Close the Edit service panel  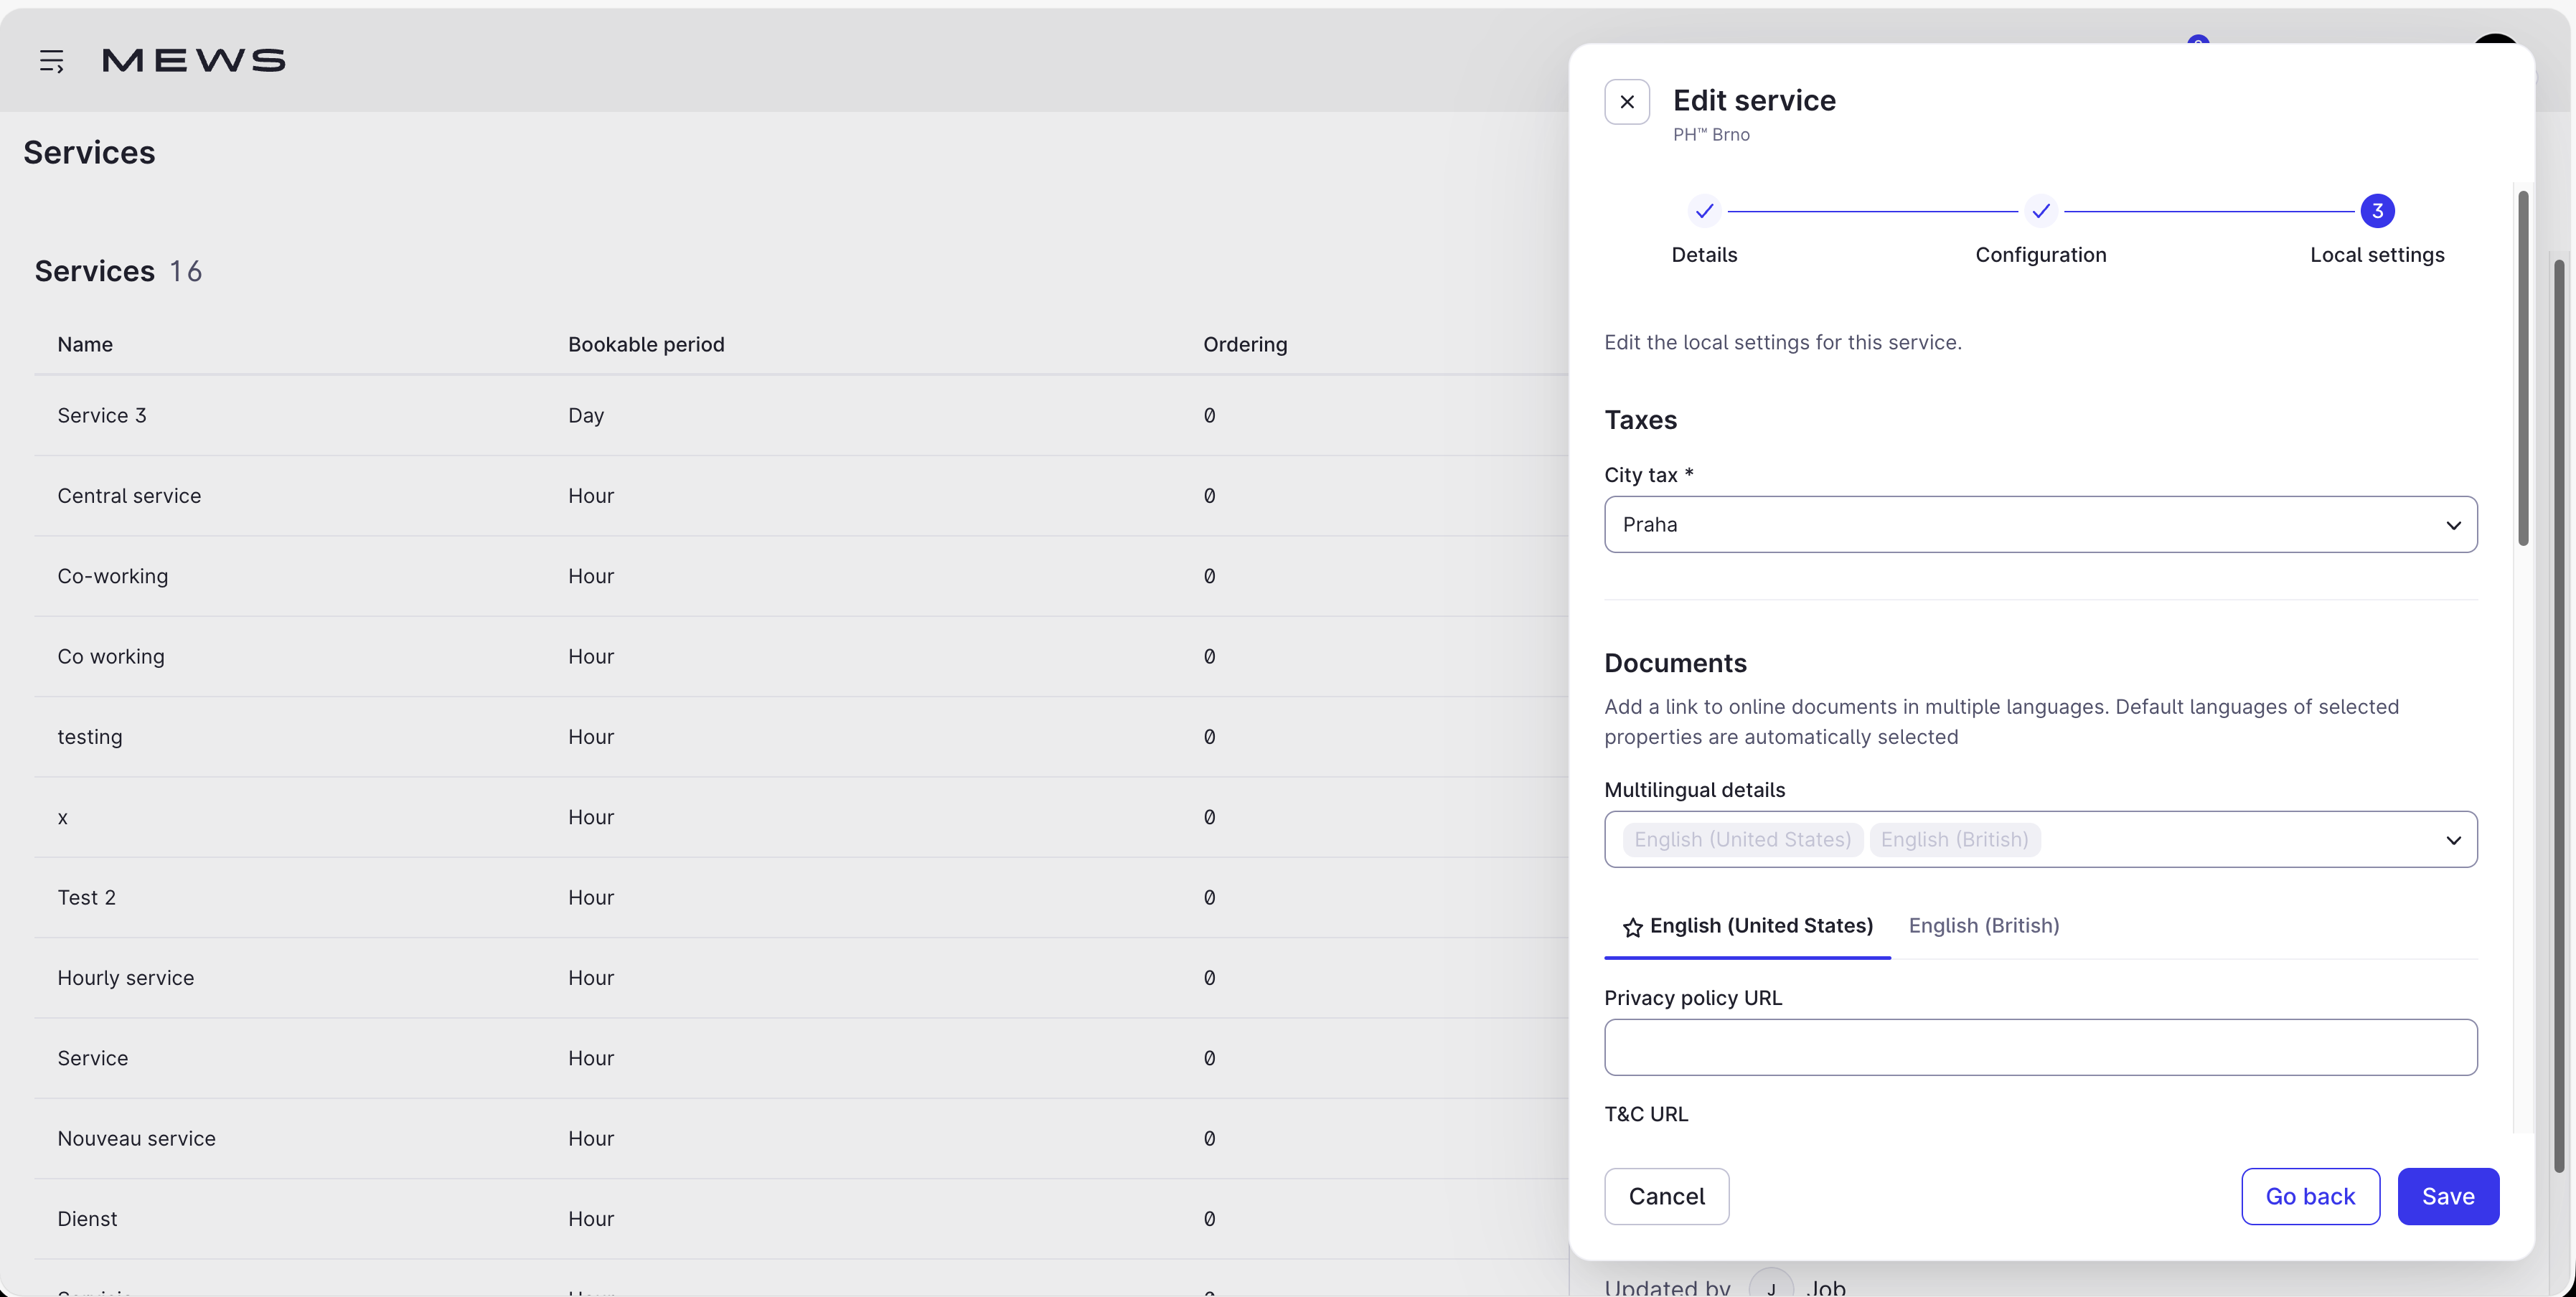point(1627,102)
